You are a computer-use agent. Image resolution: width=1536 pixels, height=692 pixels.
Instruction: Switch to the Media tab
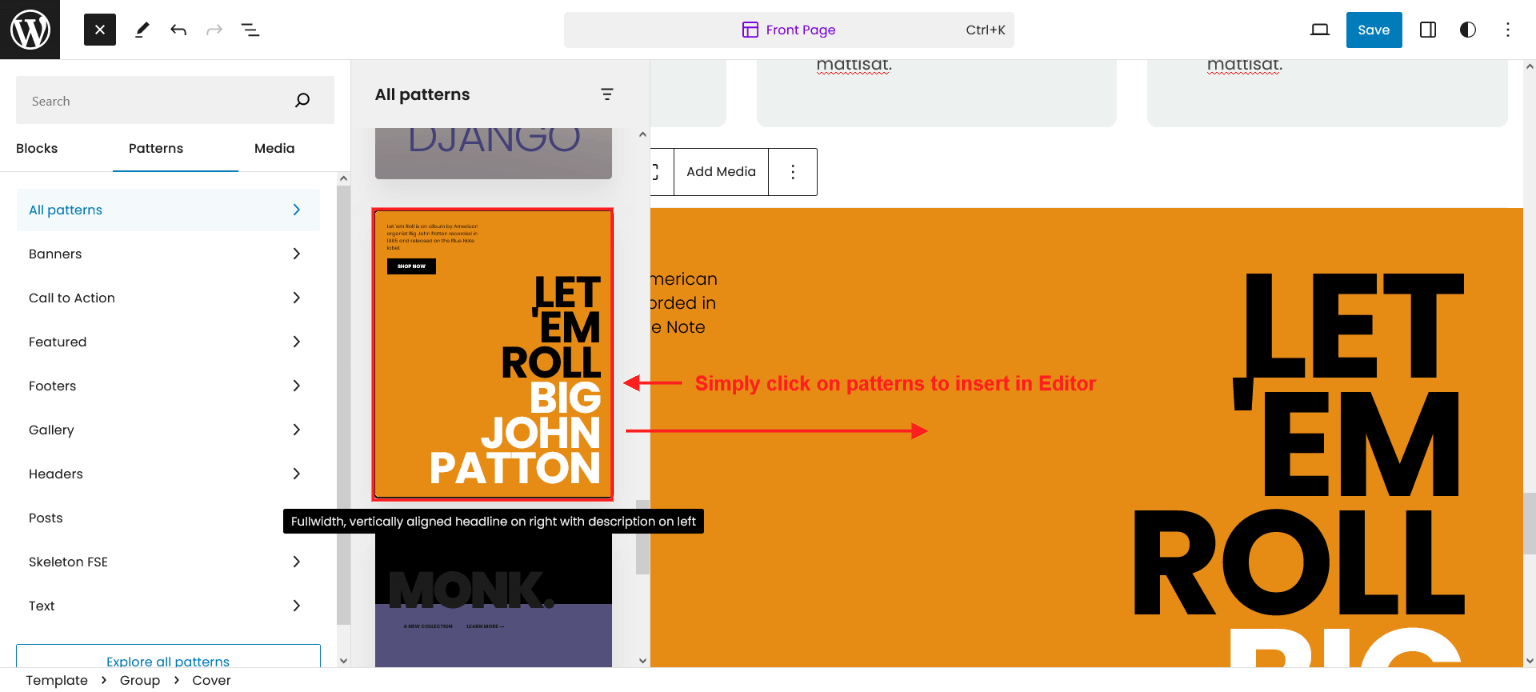(274, 149)
